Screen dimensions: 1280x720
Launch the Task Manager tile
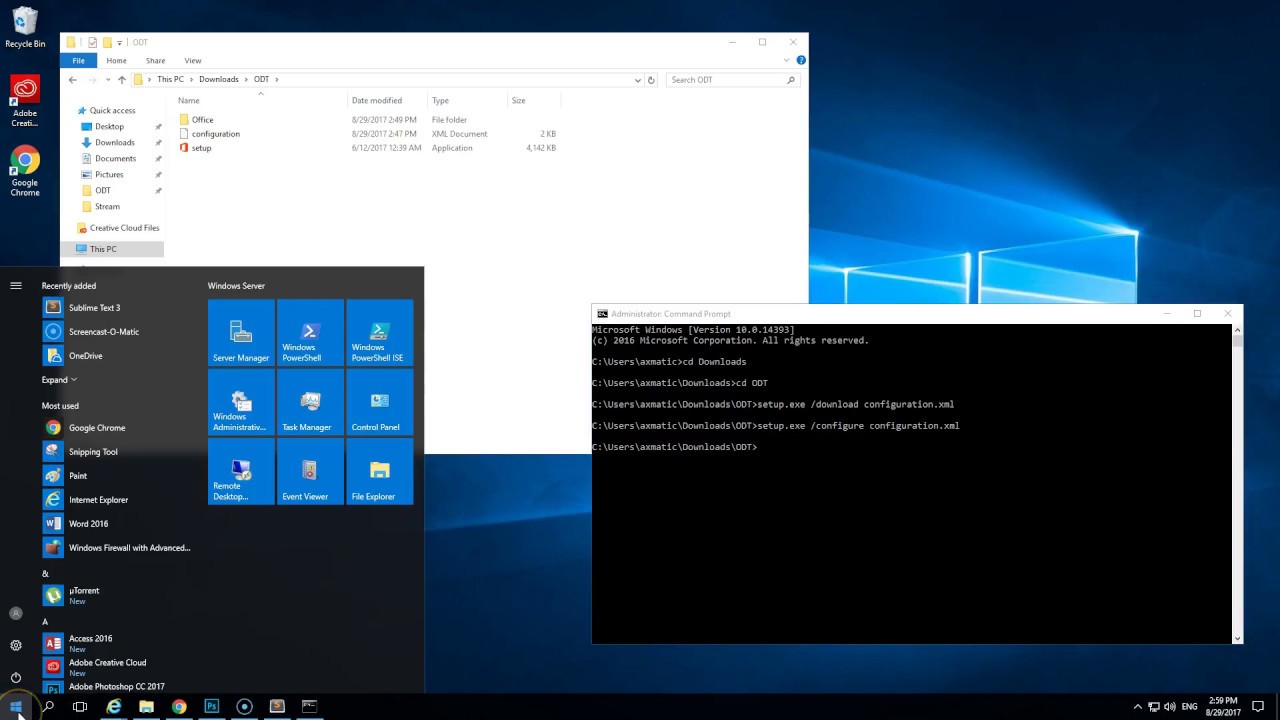tap(310, 402)
